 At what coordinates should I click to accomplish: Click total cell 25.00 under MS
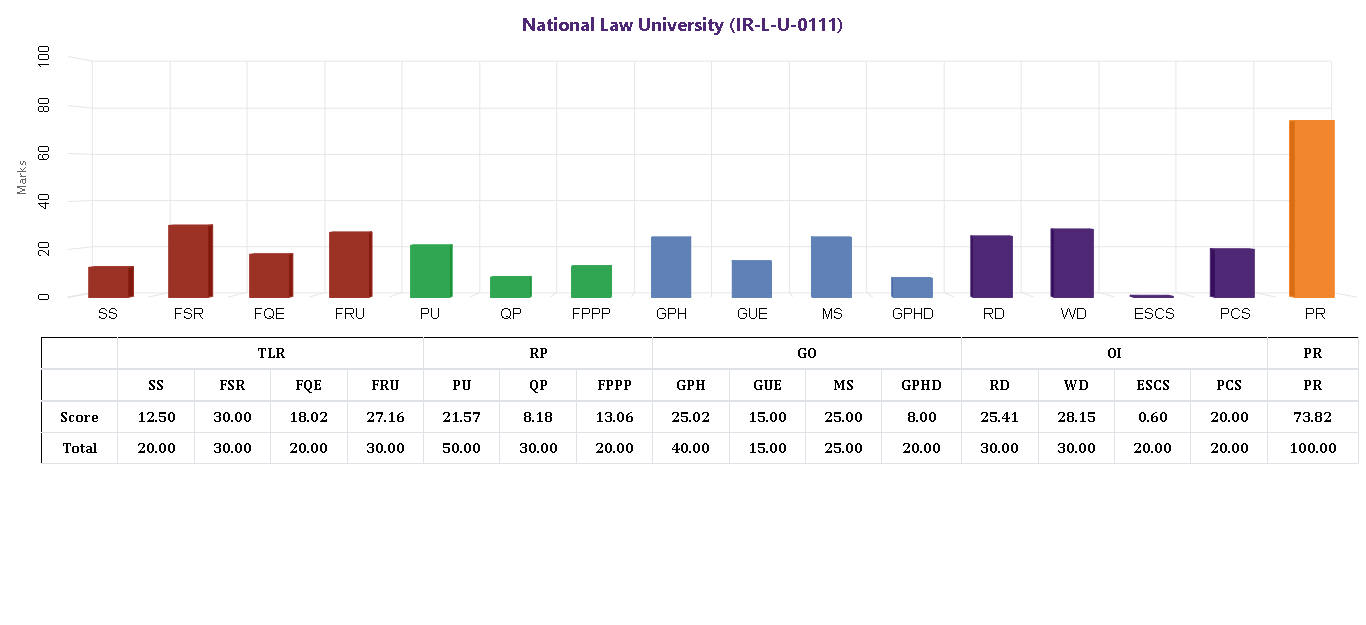(844, 448)
